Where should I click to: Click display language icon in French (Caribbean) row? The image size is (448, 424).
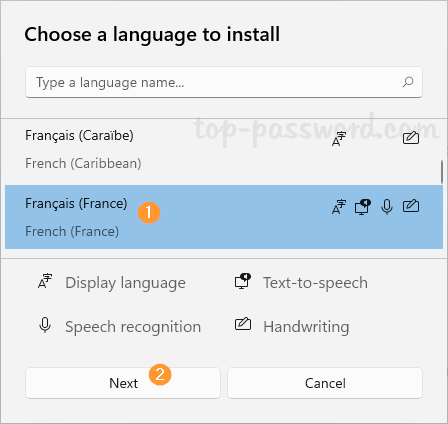[339, 139]
